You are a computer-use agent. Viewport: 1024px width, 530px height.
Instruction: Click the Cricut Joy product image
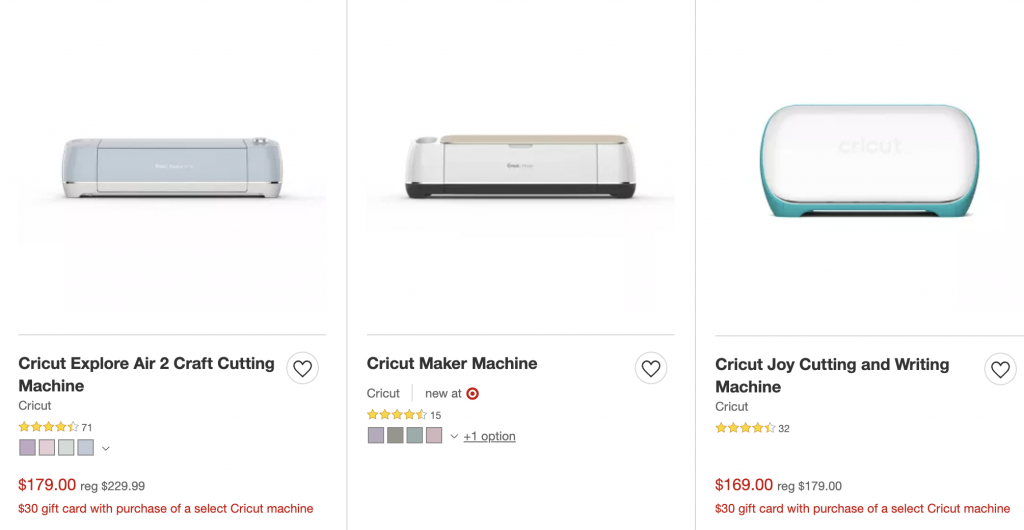[x=869, y=162]
